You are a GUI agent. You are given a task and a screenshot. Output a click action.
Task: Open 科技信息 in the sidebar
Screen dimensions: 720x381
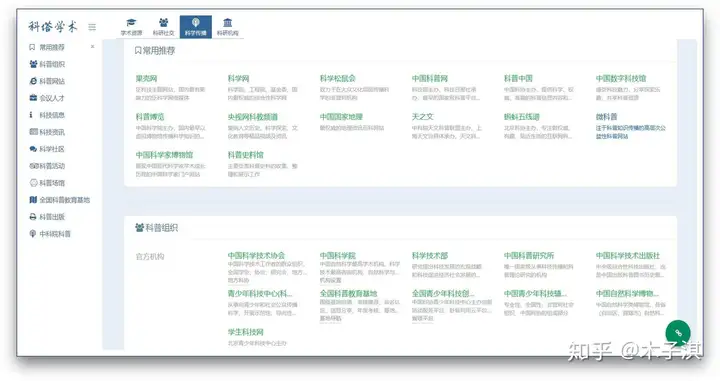47,115
